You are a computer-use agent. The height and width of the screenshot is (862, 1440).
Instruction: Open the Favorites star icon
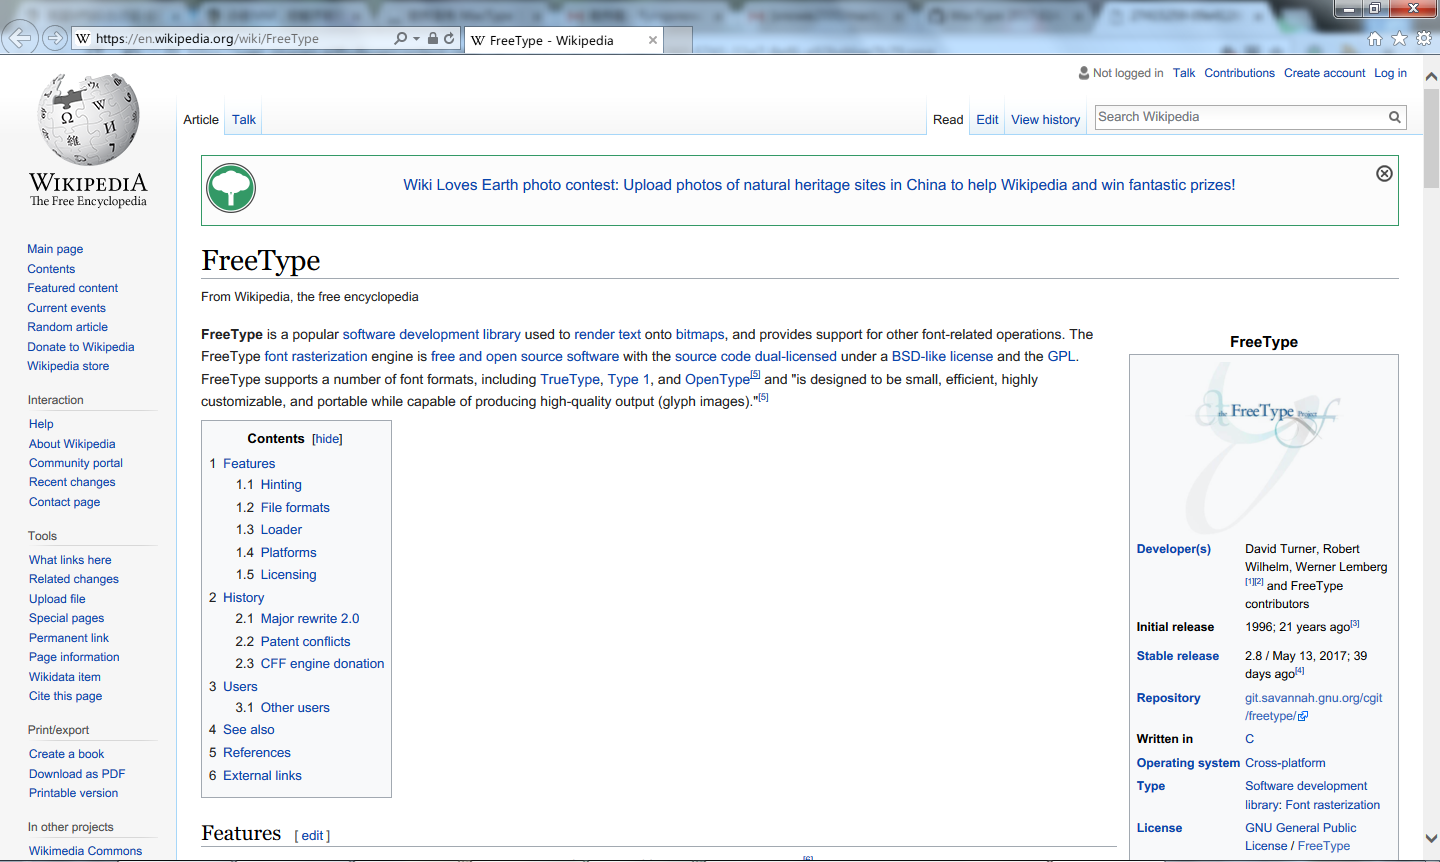pos(1399,38)
